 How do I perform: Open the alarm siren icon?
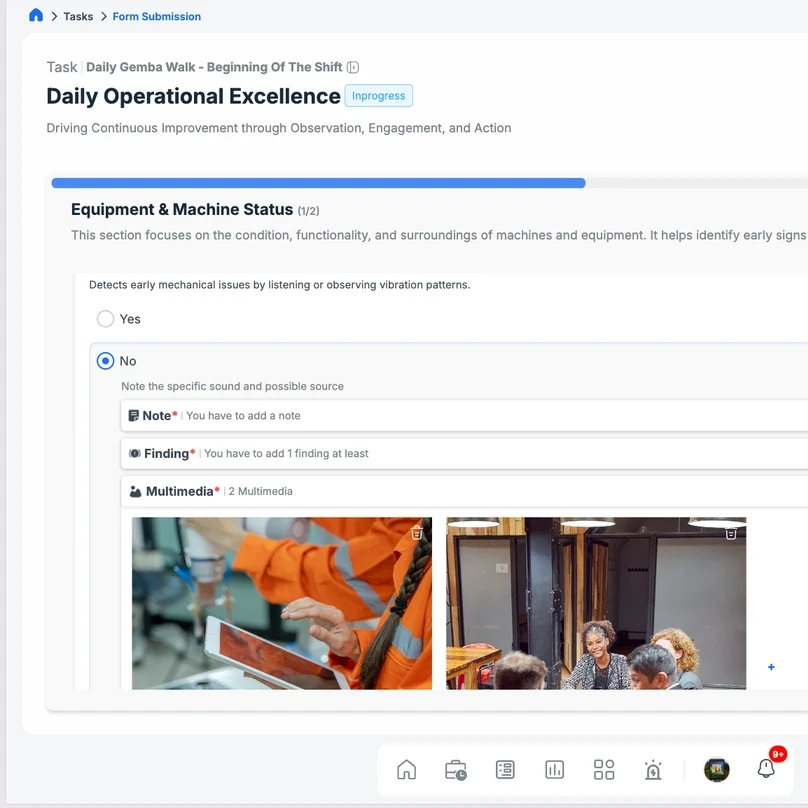click(x=653, y=770)
